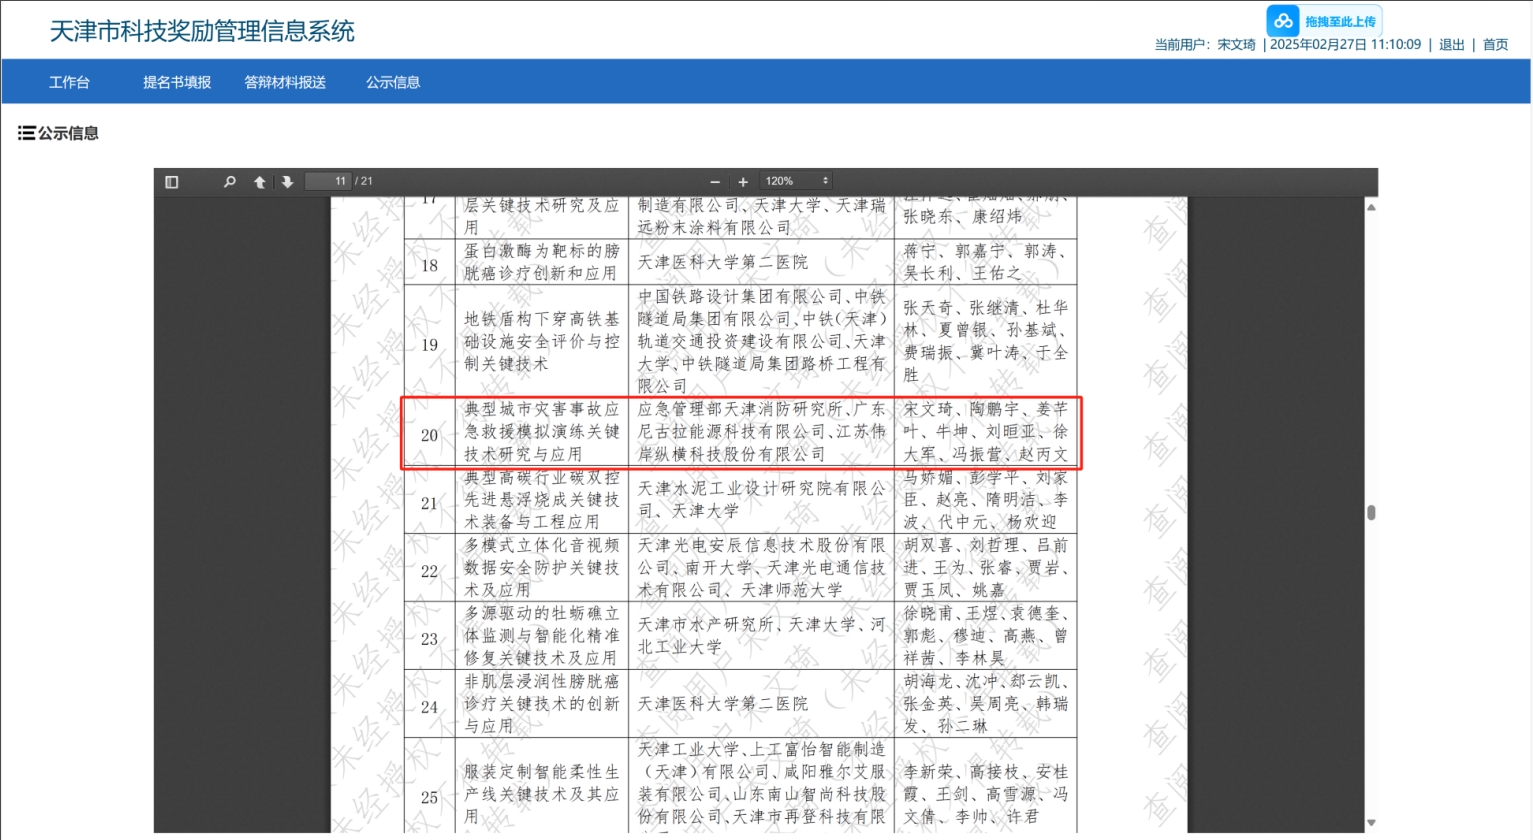Image resolution: width=1533 pixels, height=840 pixels.
Task: Open the 120% zoom level dropdown
Action: coord(796,181)
